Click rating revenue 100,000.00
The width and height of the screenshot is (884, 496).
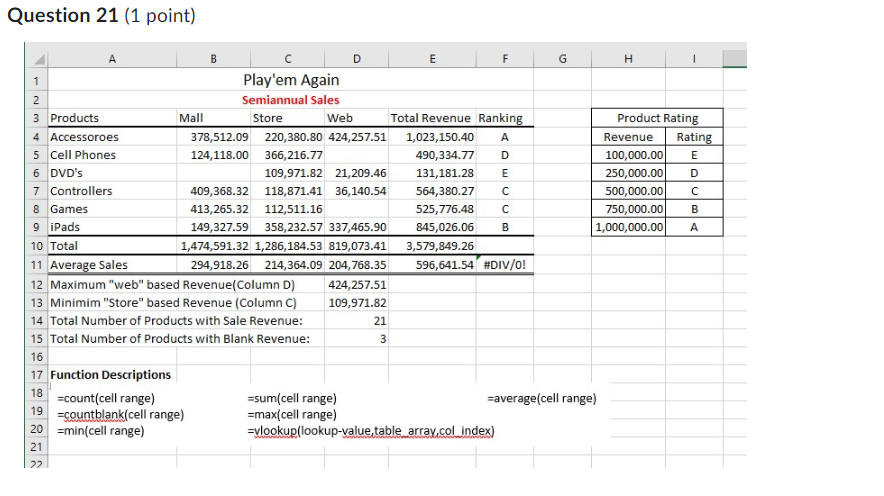point(634,155)
